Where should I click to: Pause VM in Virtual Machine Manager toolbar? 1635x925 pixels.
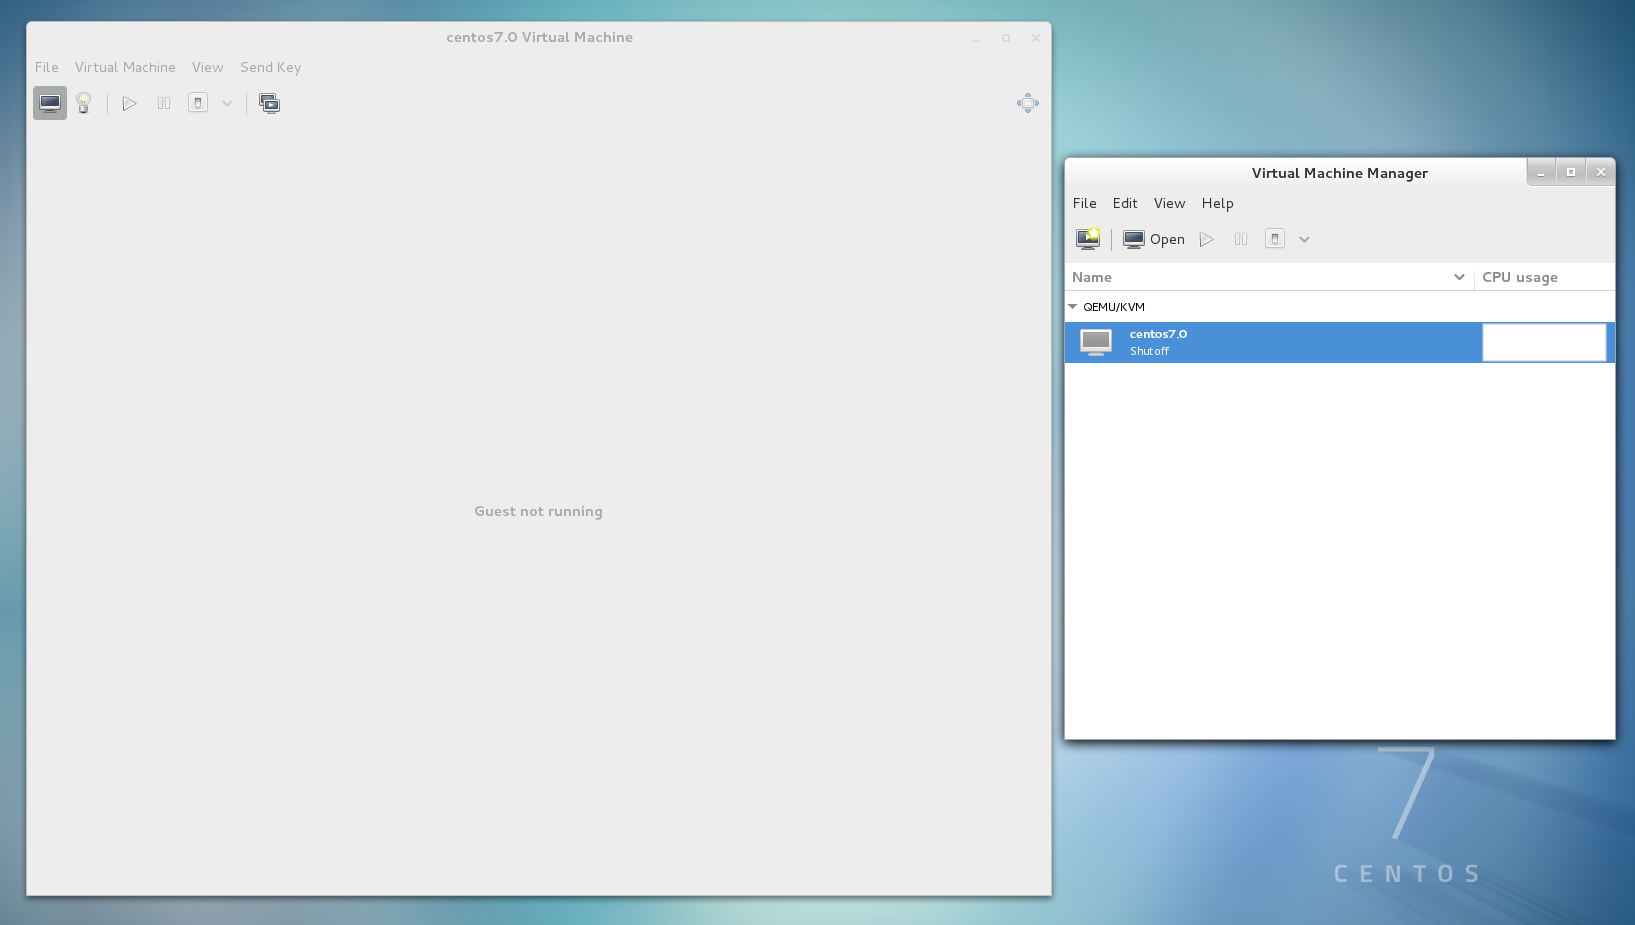pos(1241,239)
